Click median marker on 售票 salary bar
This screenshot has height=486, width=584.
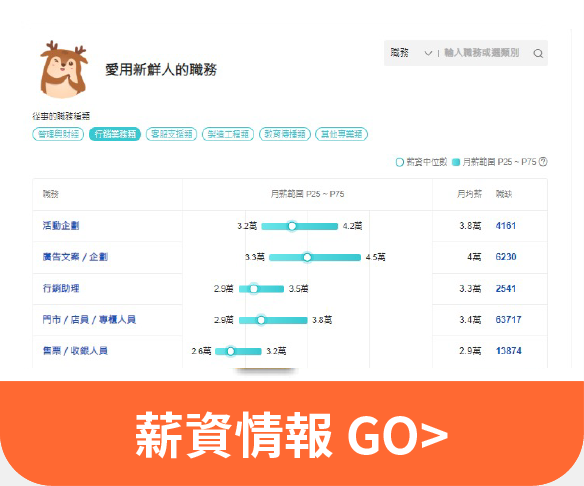[231, 351]
